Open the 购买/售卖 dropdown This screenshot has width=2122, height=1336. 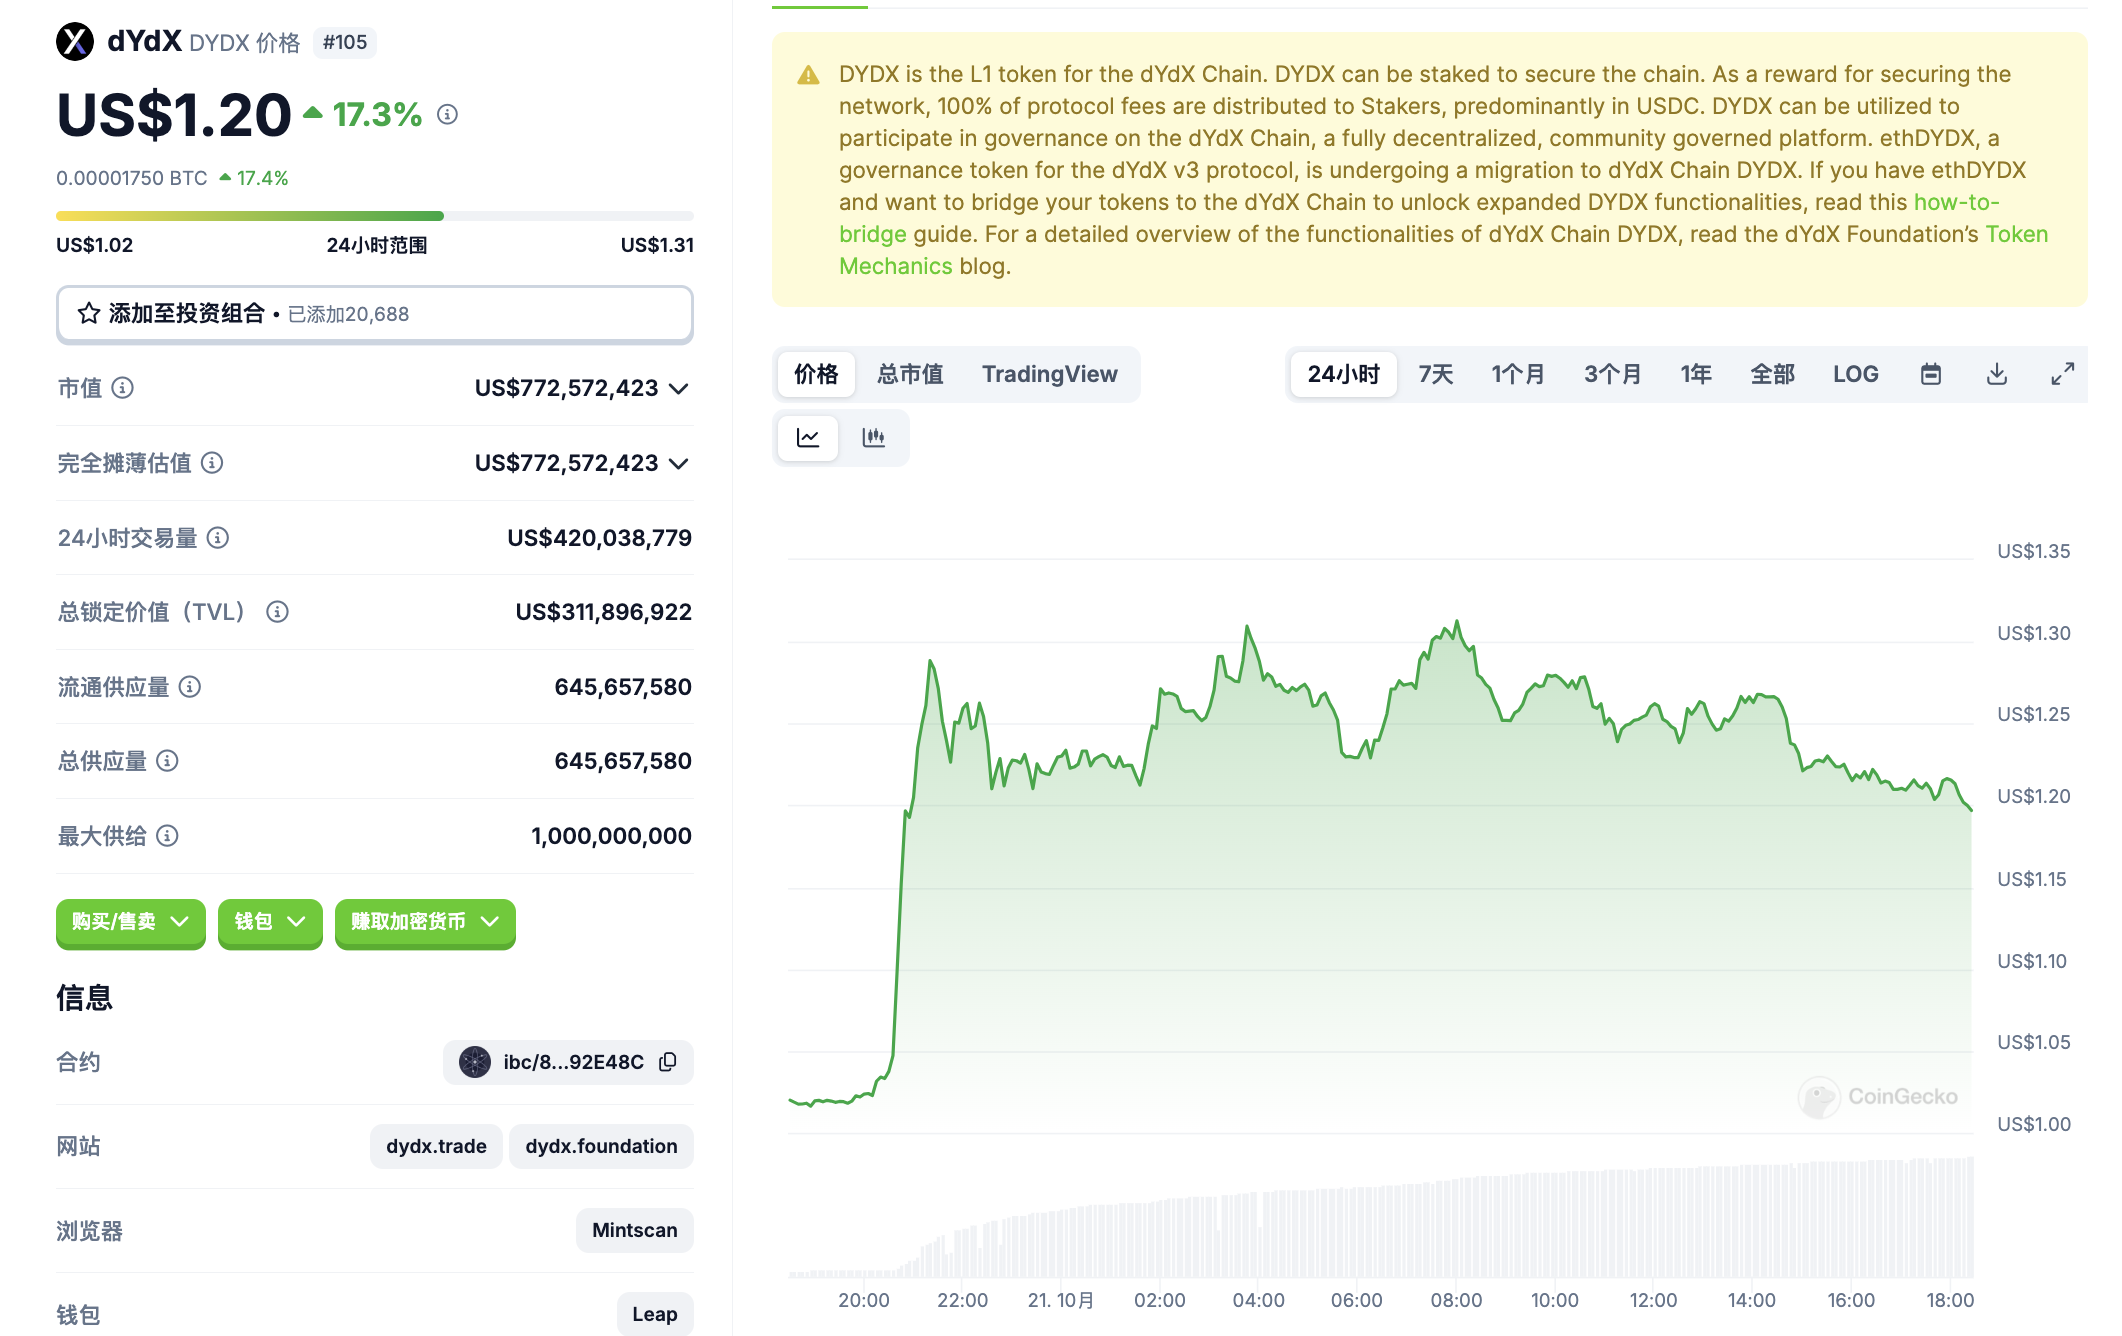(x=130, y=922)
